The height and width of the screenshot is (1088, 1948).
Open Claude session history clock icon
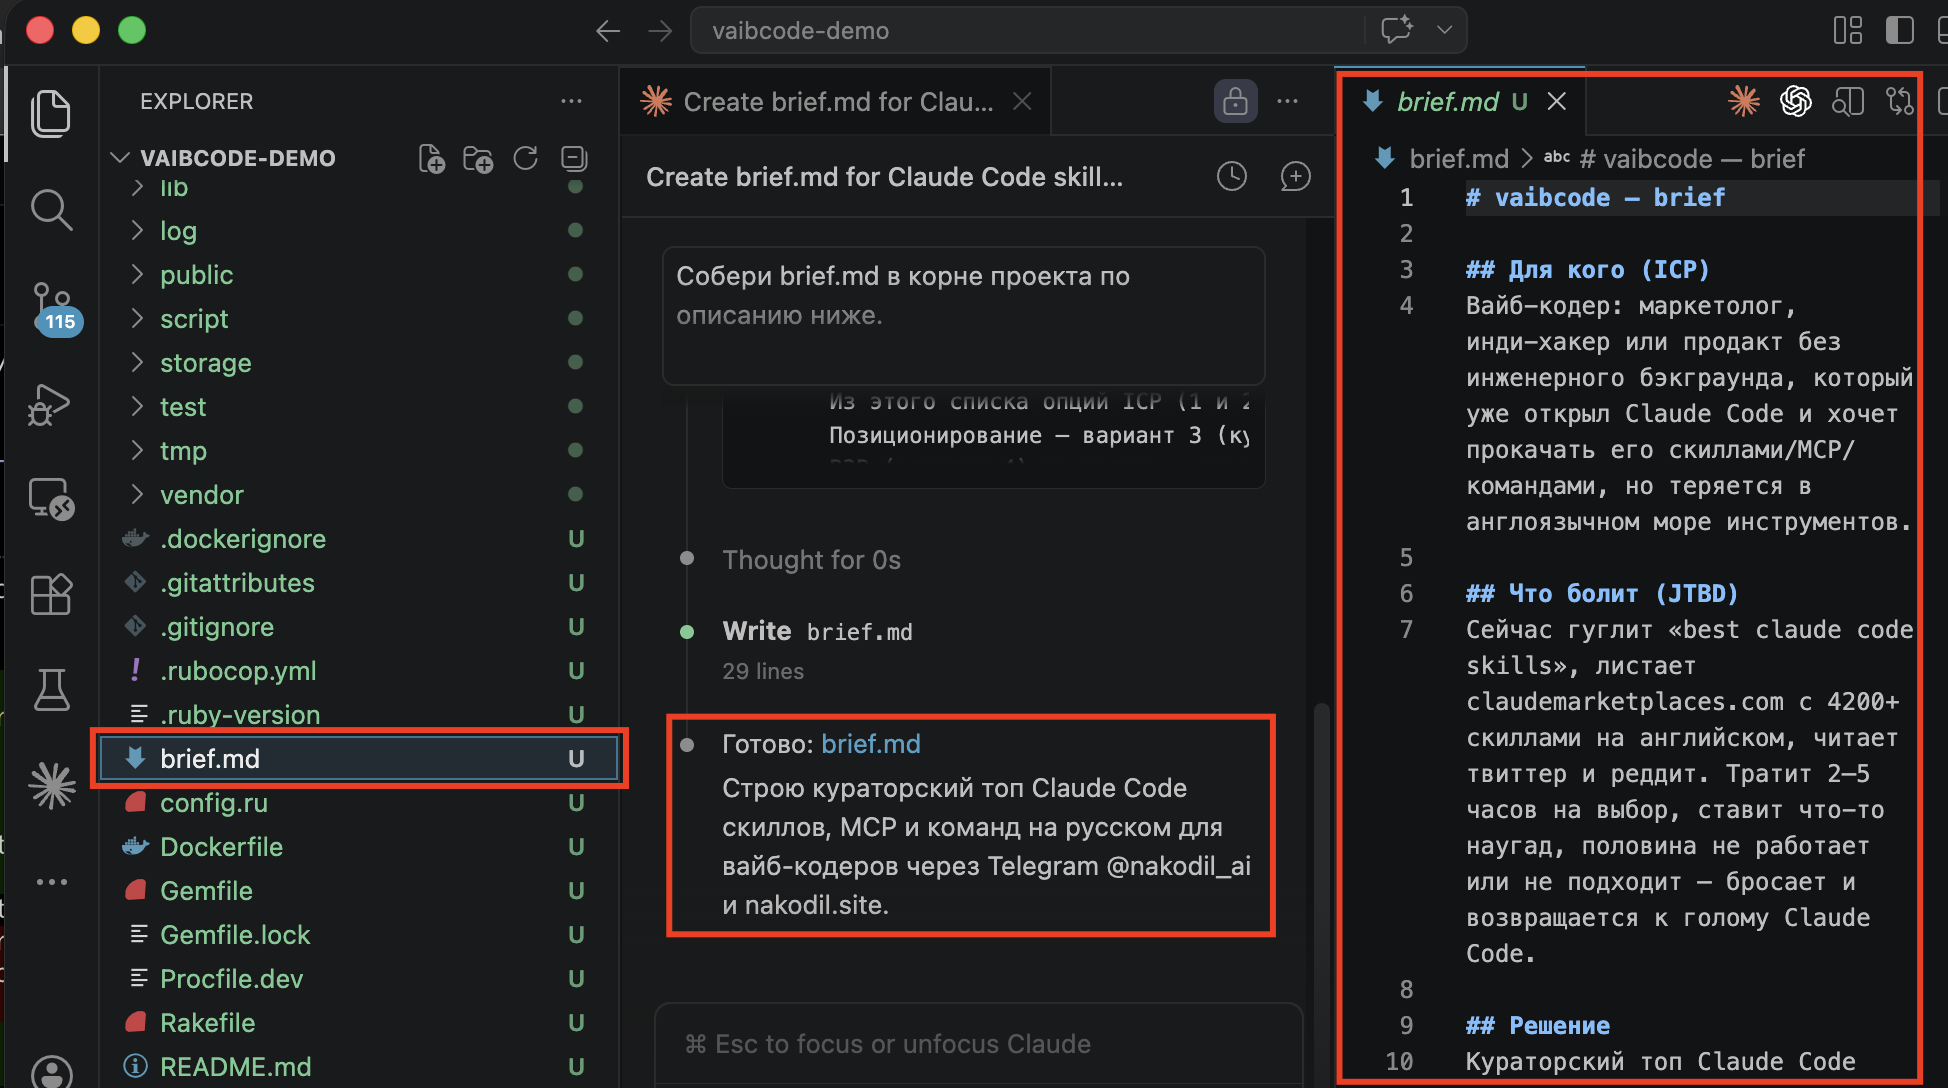point(1232,177)
